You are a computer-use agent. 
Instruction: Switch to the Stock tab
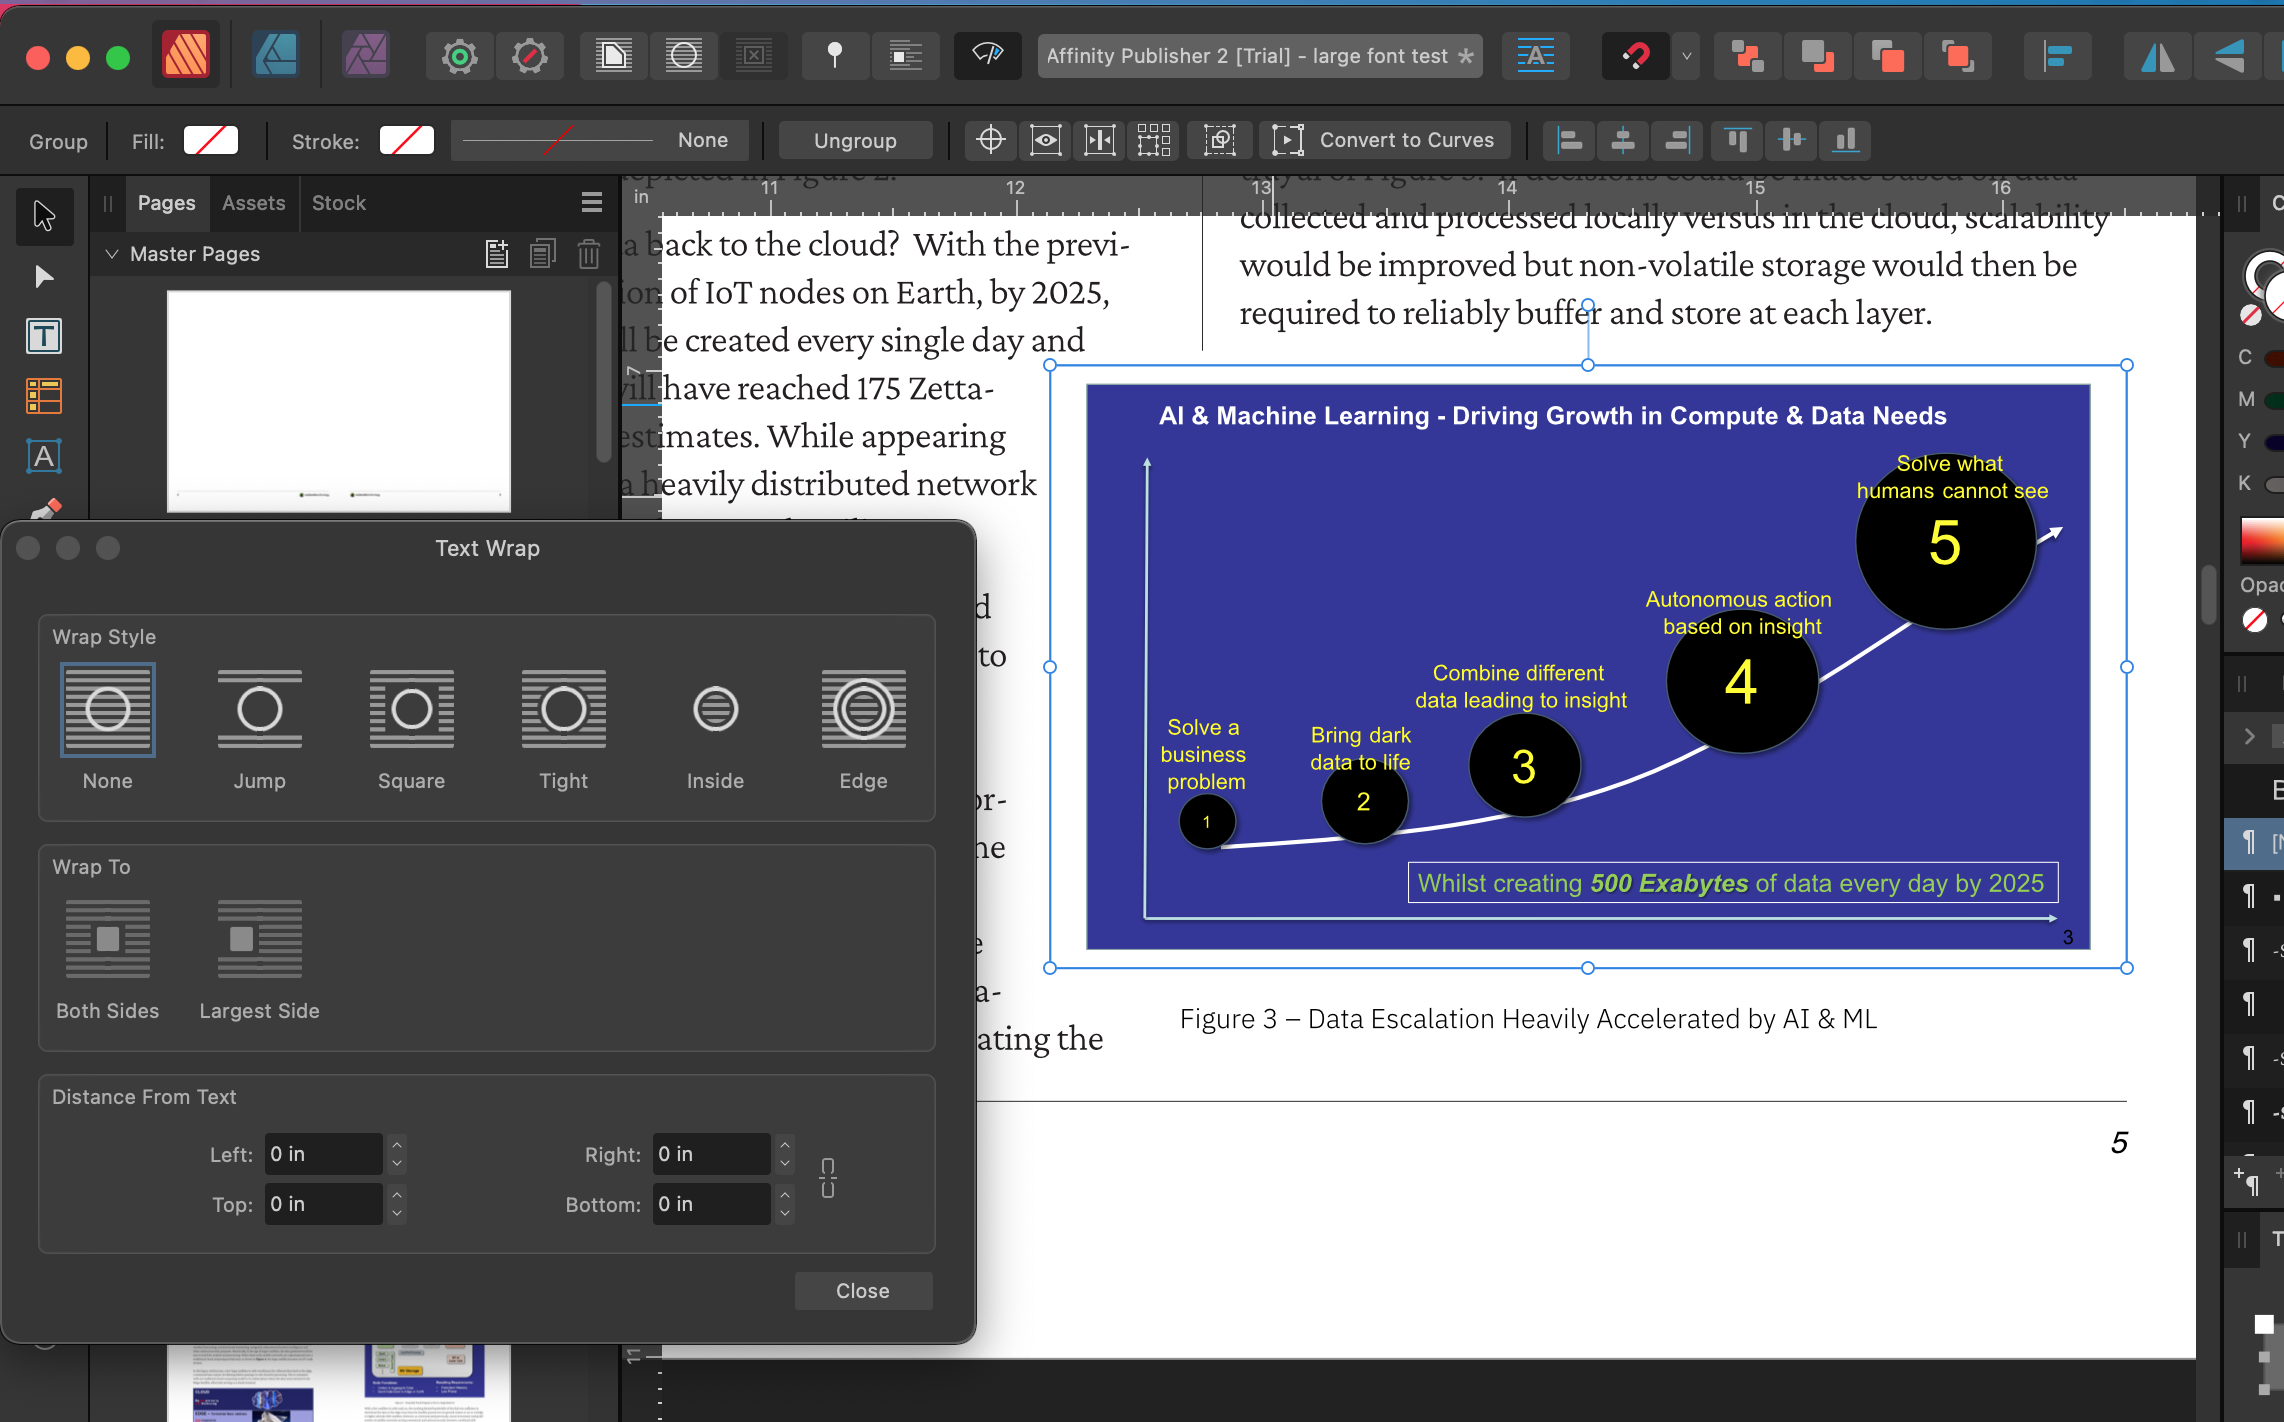click(338, 203)
